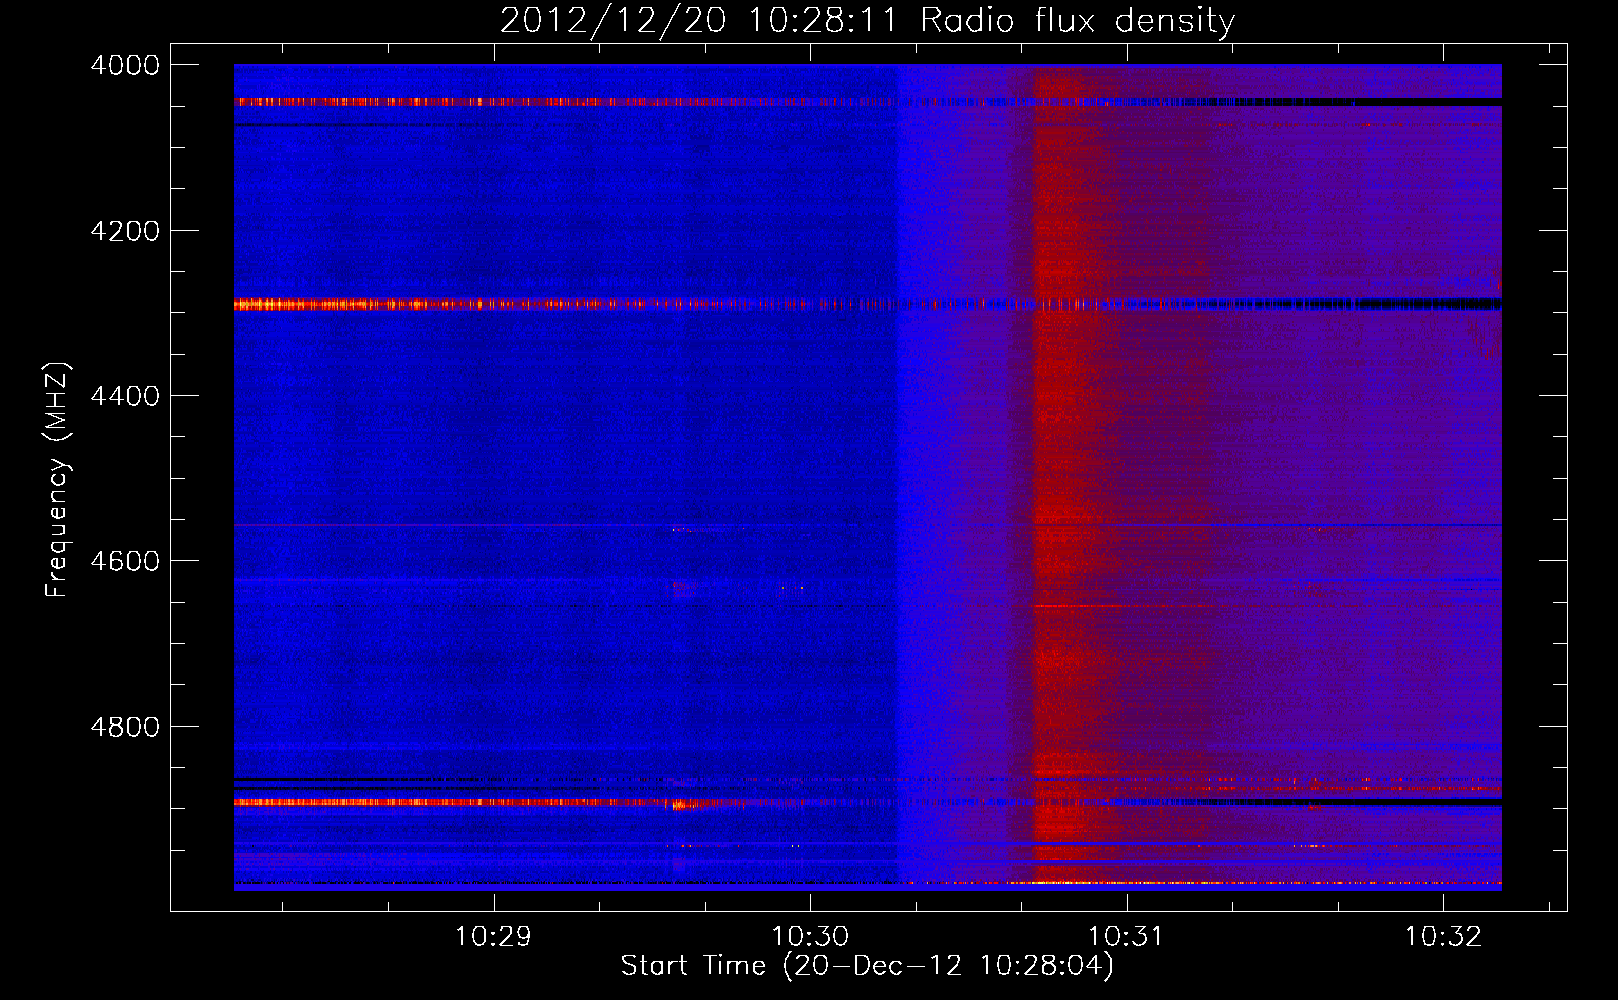This screenshot has width=1618, height=1000.
Task: Click the 10:30 time axis label
Action: click(x=810, y=937)
